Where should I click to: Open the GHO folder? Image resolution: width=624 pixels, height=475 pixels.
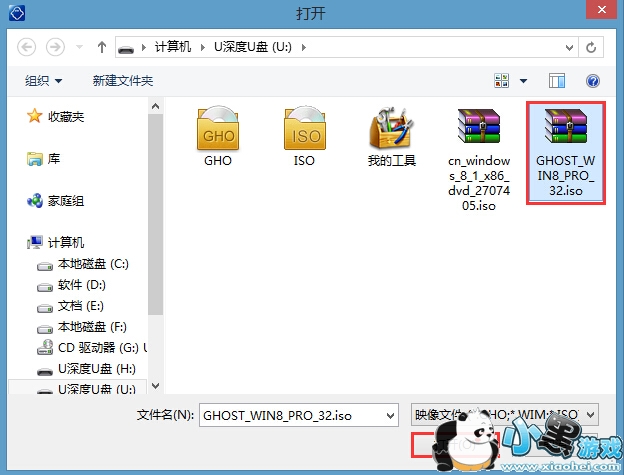(x=218, y=136)
